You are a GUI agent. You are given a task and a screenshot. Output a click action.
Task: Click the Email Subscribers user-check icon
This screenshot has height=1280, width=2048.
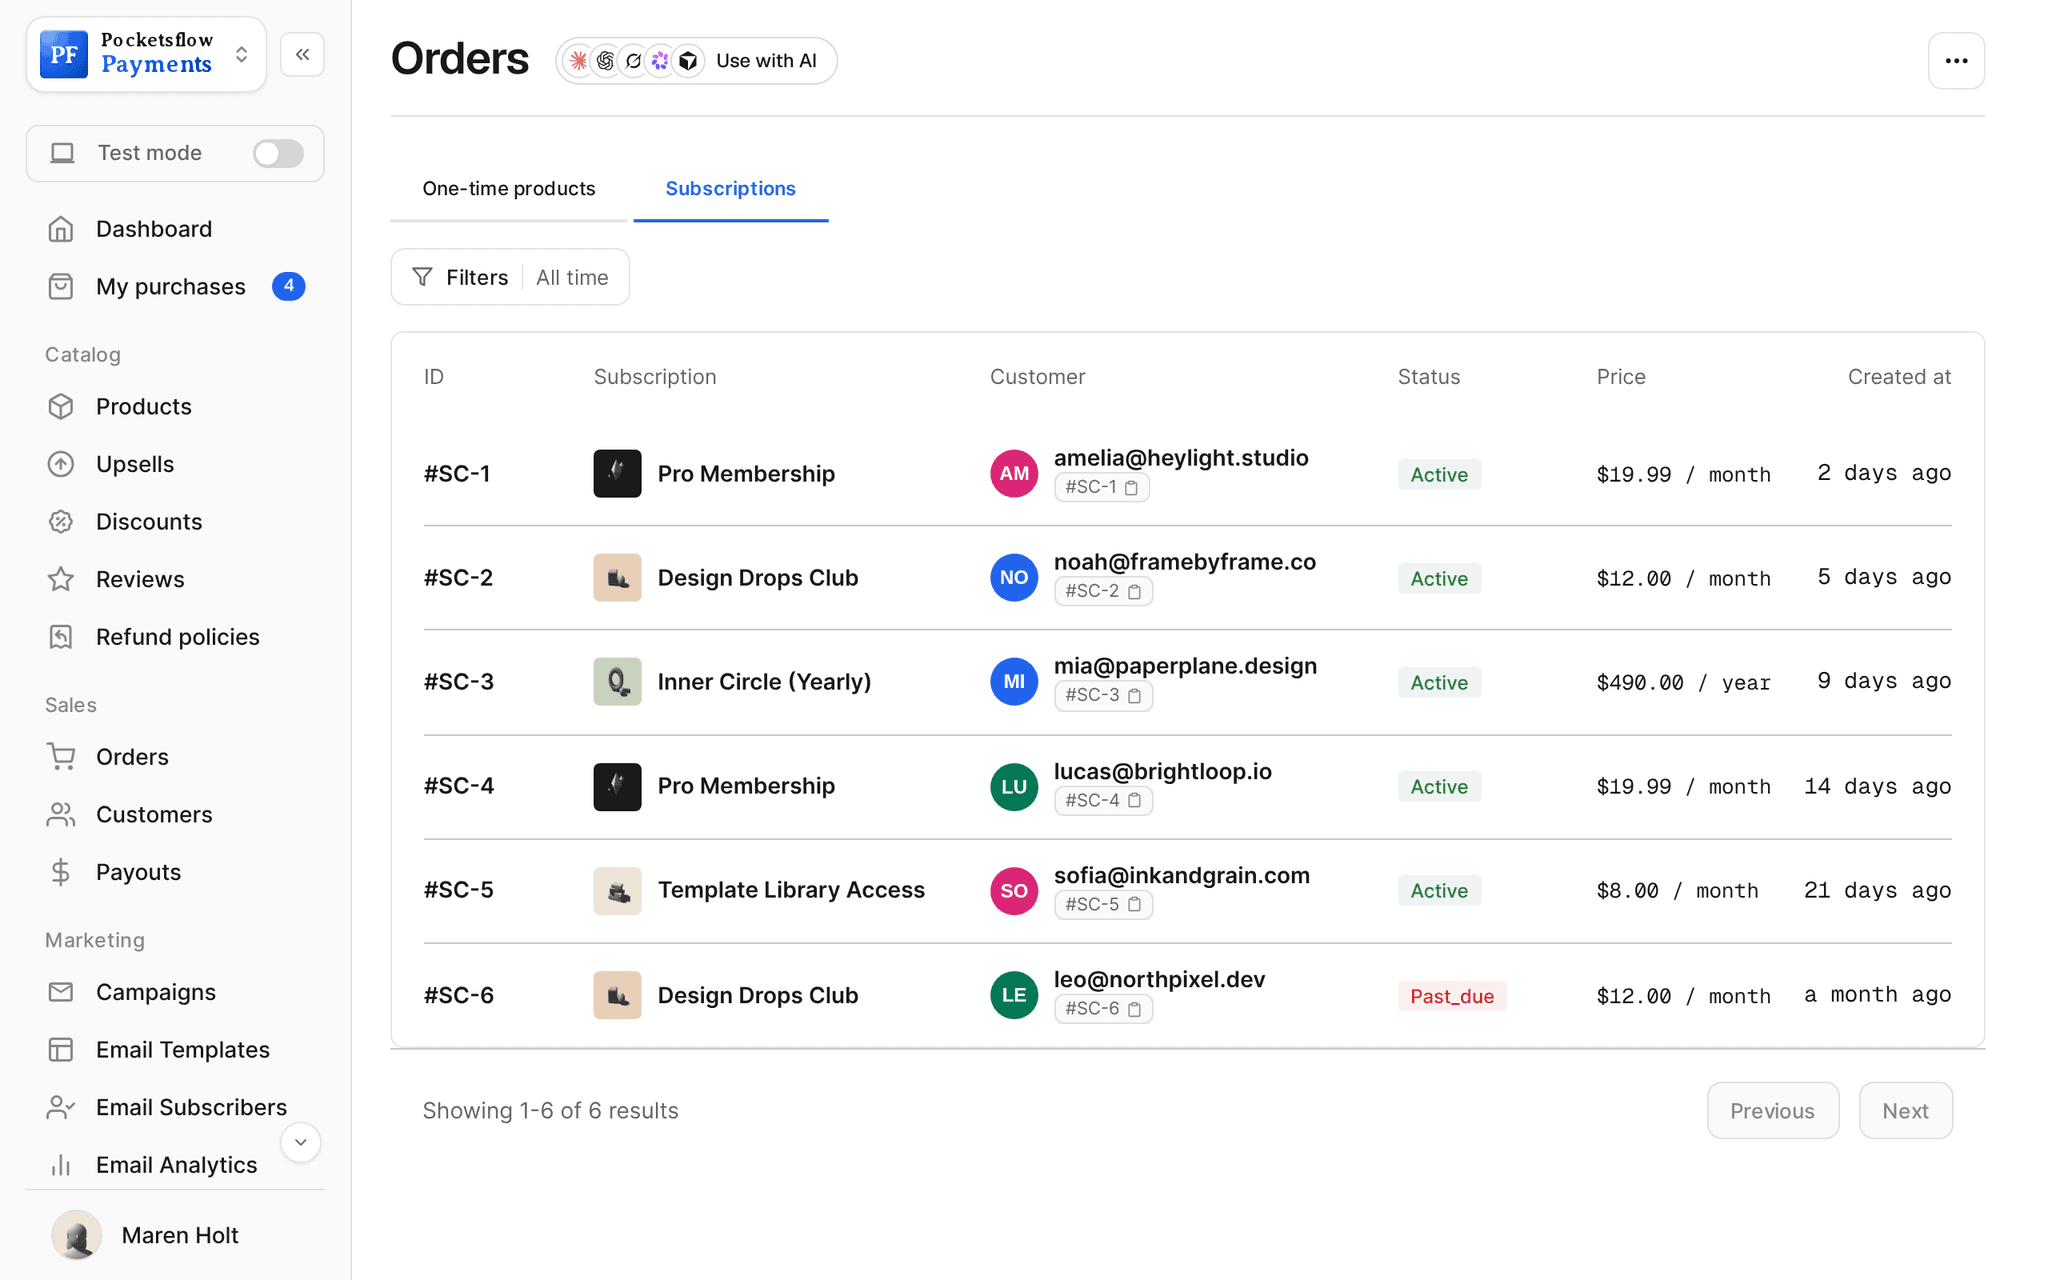(x=61, y=1107)
